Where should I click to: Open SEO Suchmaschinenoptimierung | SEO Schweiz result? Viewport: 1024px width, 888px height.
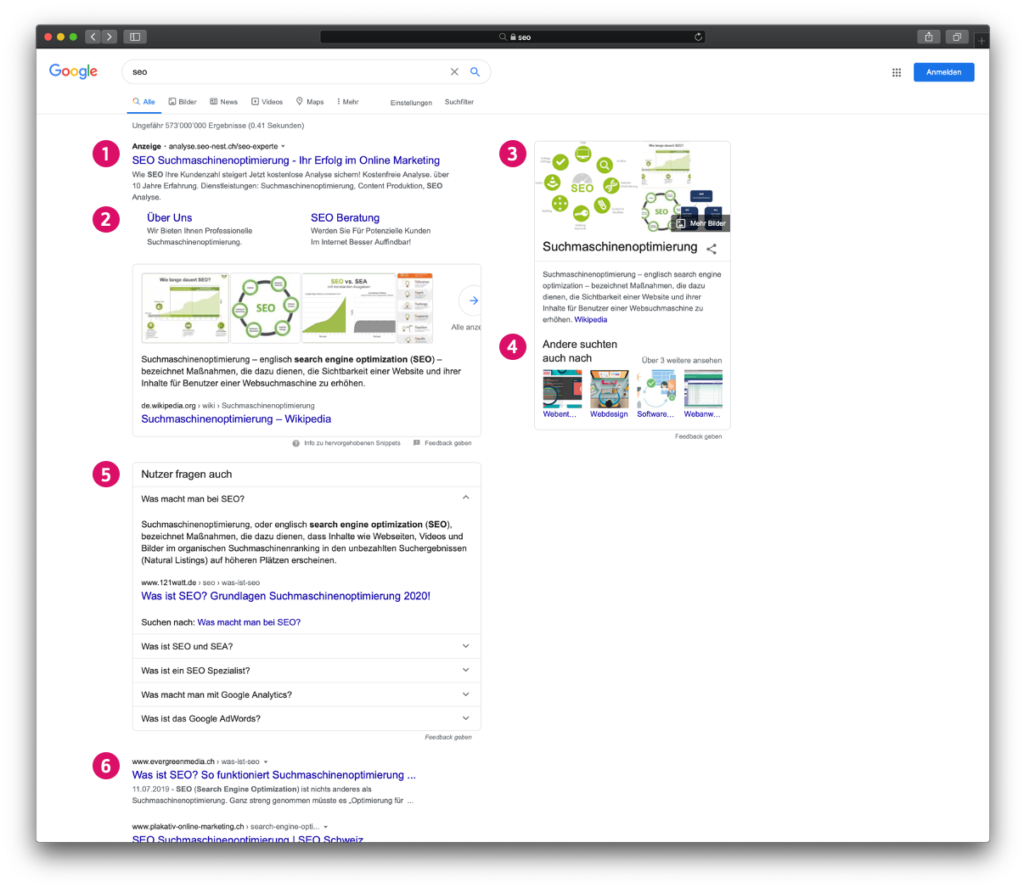[x=248, y=838]
